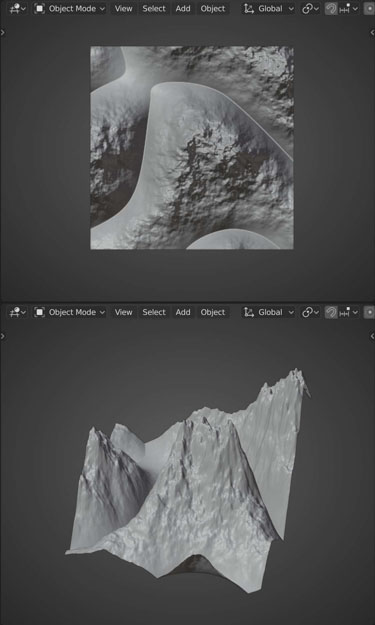
Task: Open Object menu in top viewport header
Action: [213, 8]
